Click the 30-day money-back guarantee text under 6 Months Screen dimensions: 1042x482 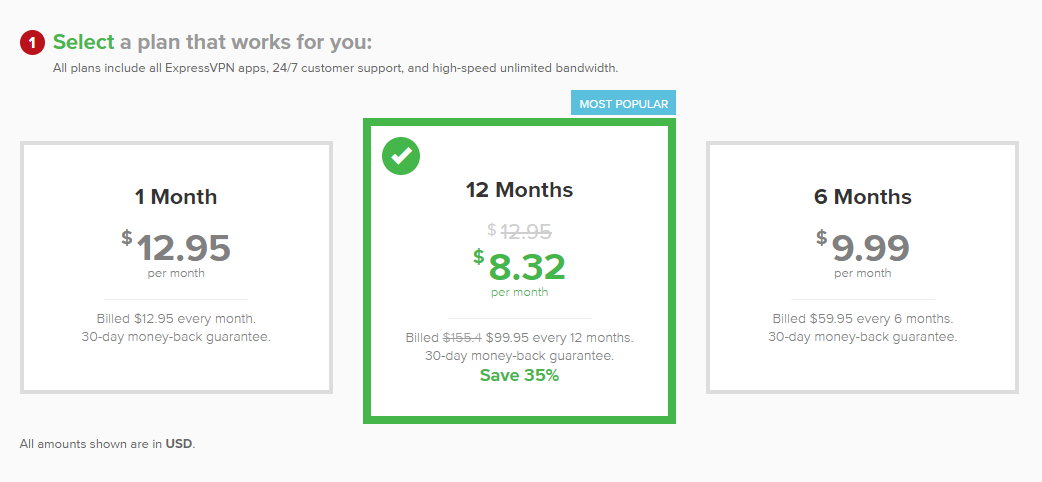(862, 336)
